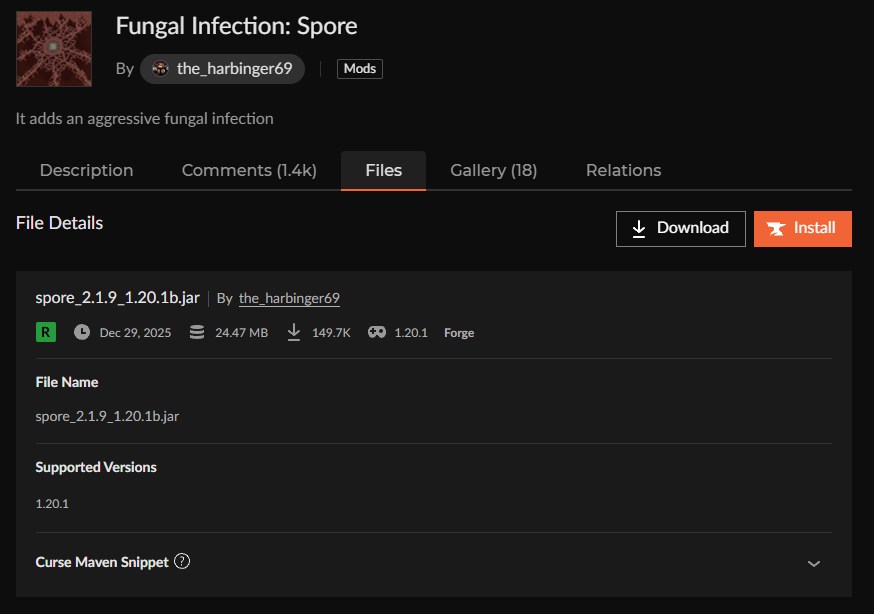Open the Description tab
874x614 pixels.
pos(86,170)
